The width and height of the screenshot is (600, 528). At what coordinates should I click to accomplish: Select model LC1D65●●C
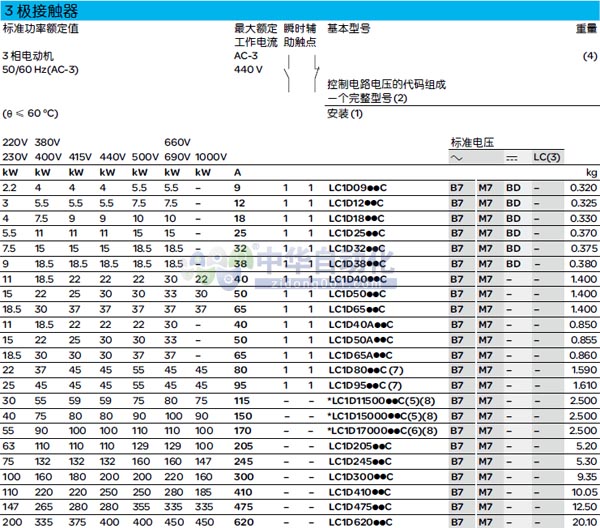pos(357,309)
